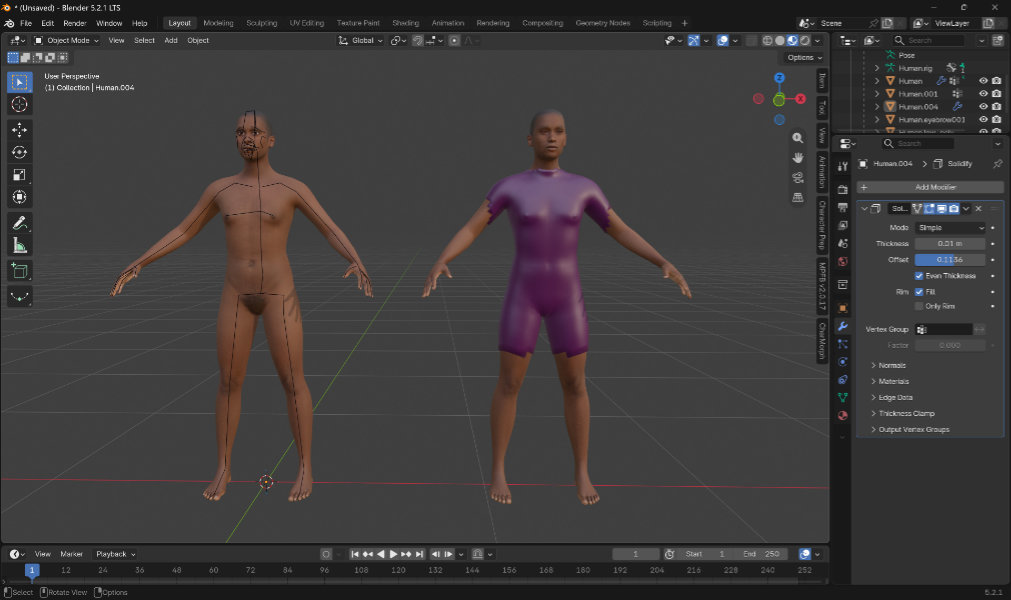Hide Human.004 in viewport via eye icon
Screen dimensions: 1011x600
pyautogui.click(x=983, y=106)
